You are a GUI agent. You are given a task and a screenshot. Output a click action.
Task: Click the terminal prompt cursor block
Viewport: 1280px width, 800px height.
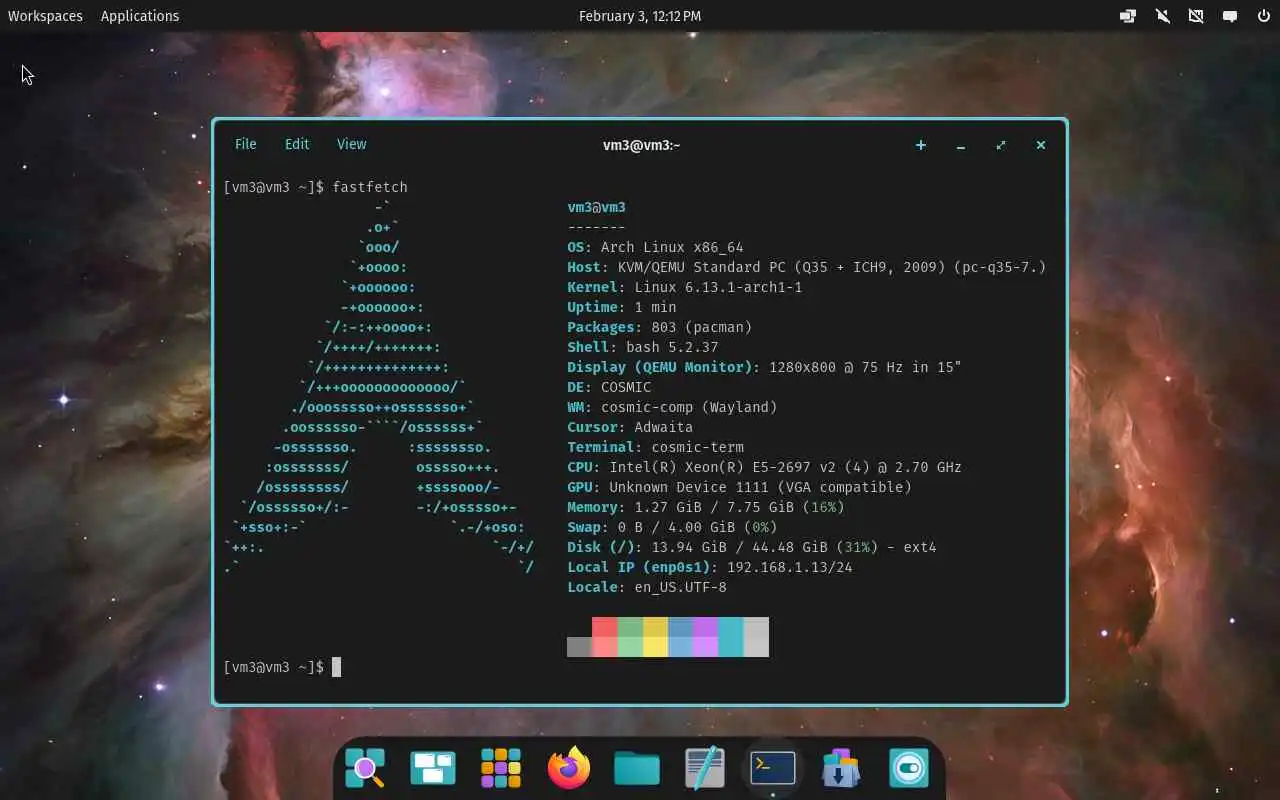coord(337,667)
